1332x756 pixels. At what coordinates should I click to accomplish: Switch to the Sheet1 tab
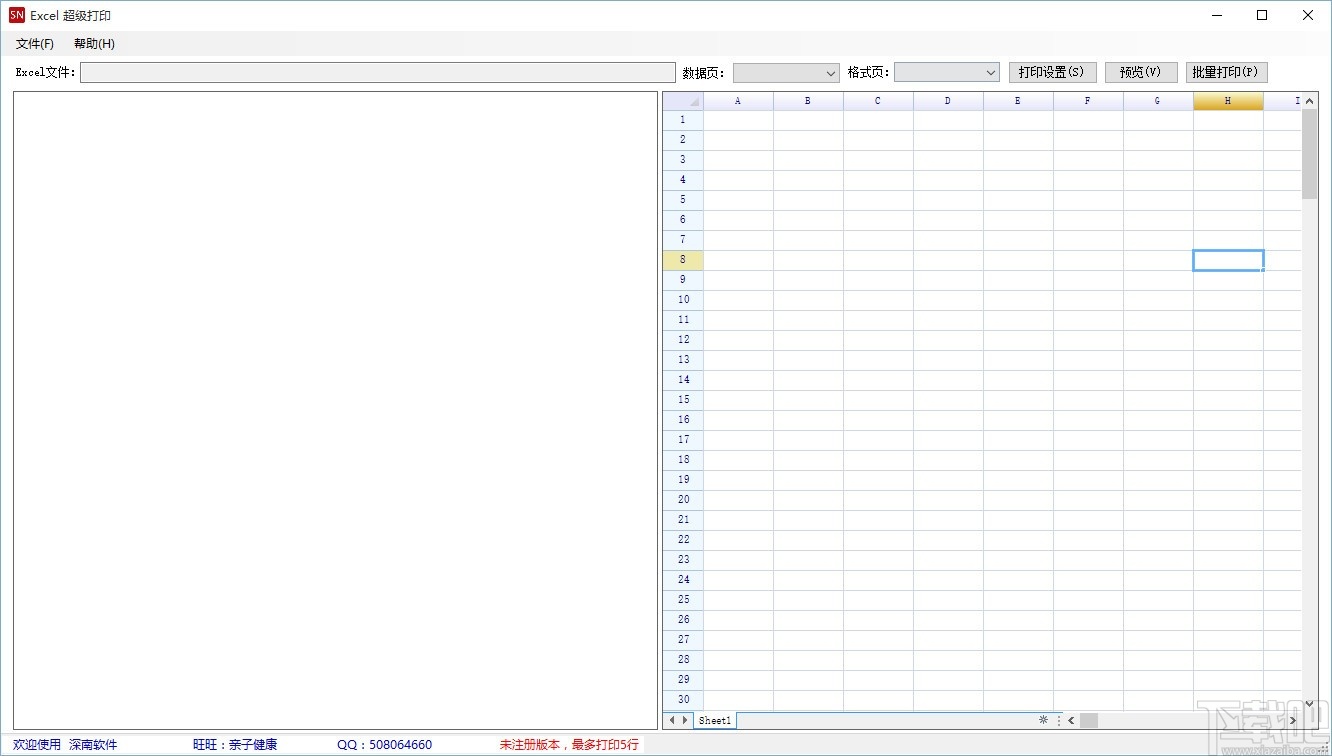click(x=715, y=720)
